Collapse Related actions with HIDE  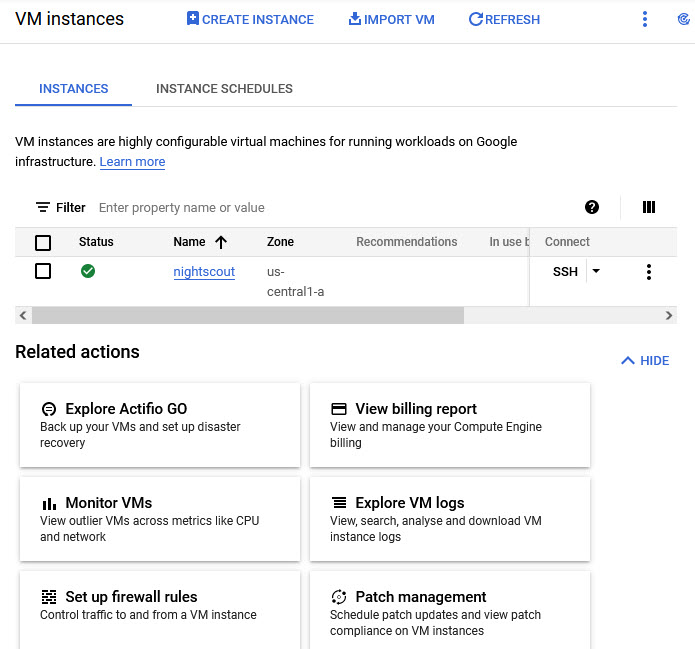click(x=645, y=361)
